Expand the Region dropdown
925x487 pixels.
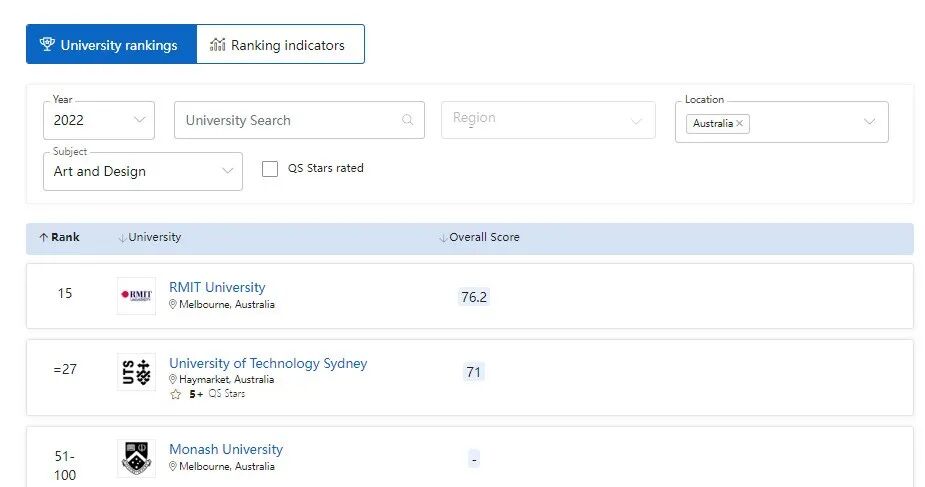click(x=548, y=120)
